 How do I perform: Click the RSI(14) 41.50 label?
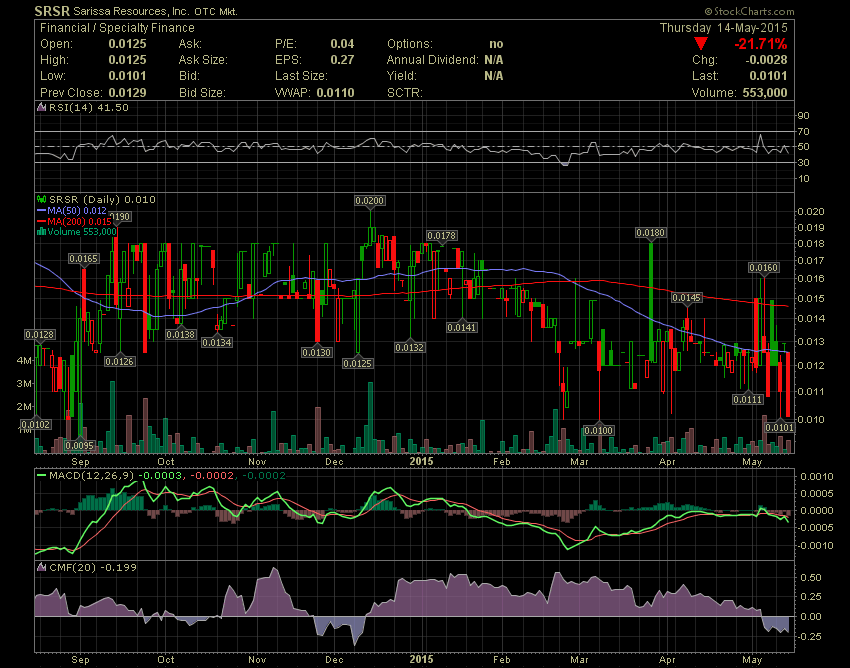[89, 107]
